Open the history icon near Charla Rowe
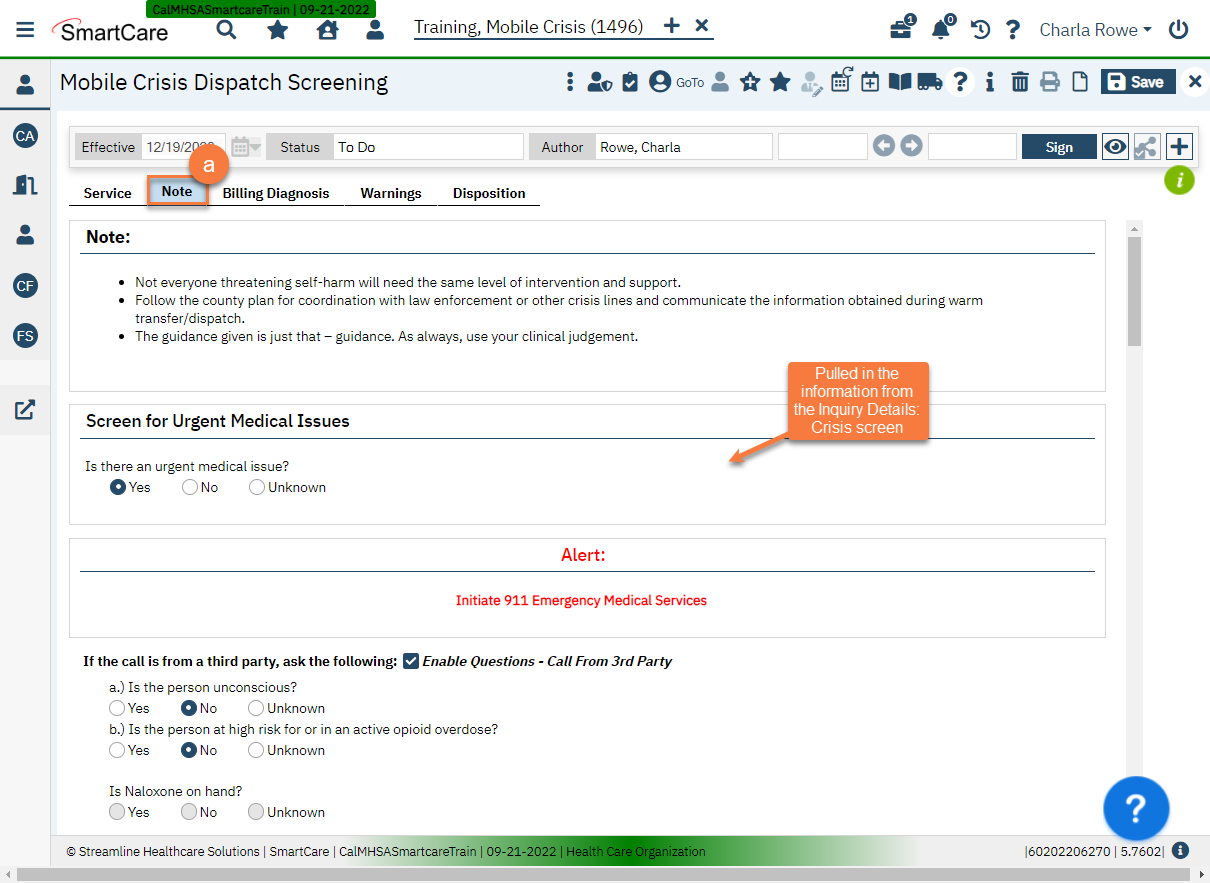 (x=979, y=30)
